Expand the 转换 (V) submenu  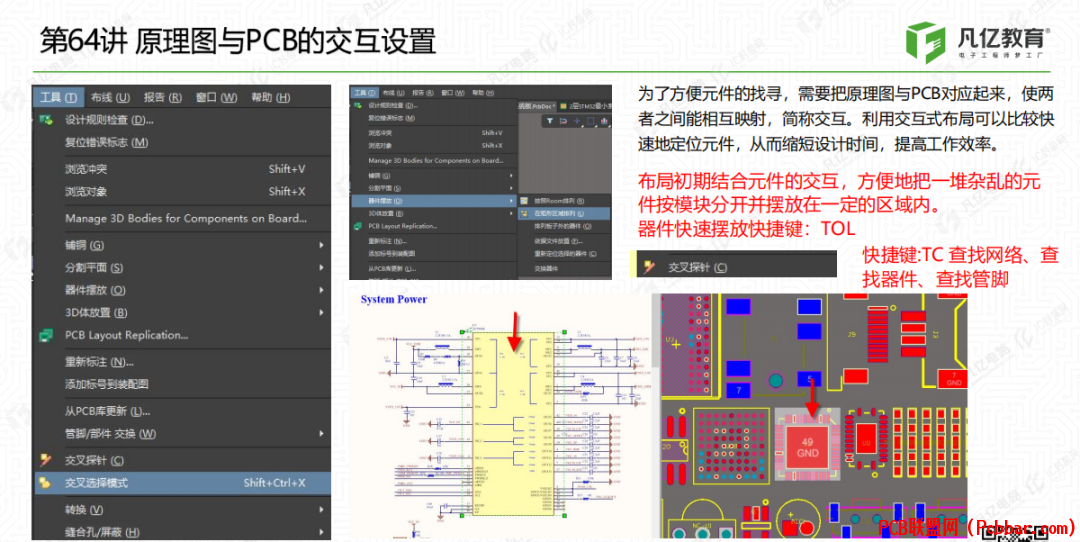pyautogui.click(x=182, y=510)
